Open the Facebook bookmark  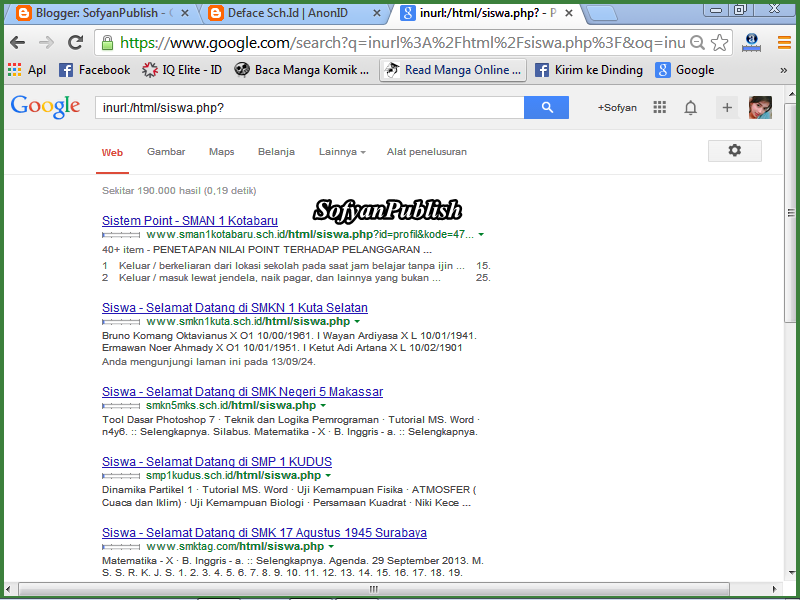pyautogui.click(x=94, y=70)
